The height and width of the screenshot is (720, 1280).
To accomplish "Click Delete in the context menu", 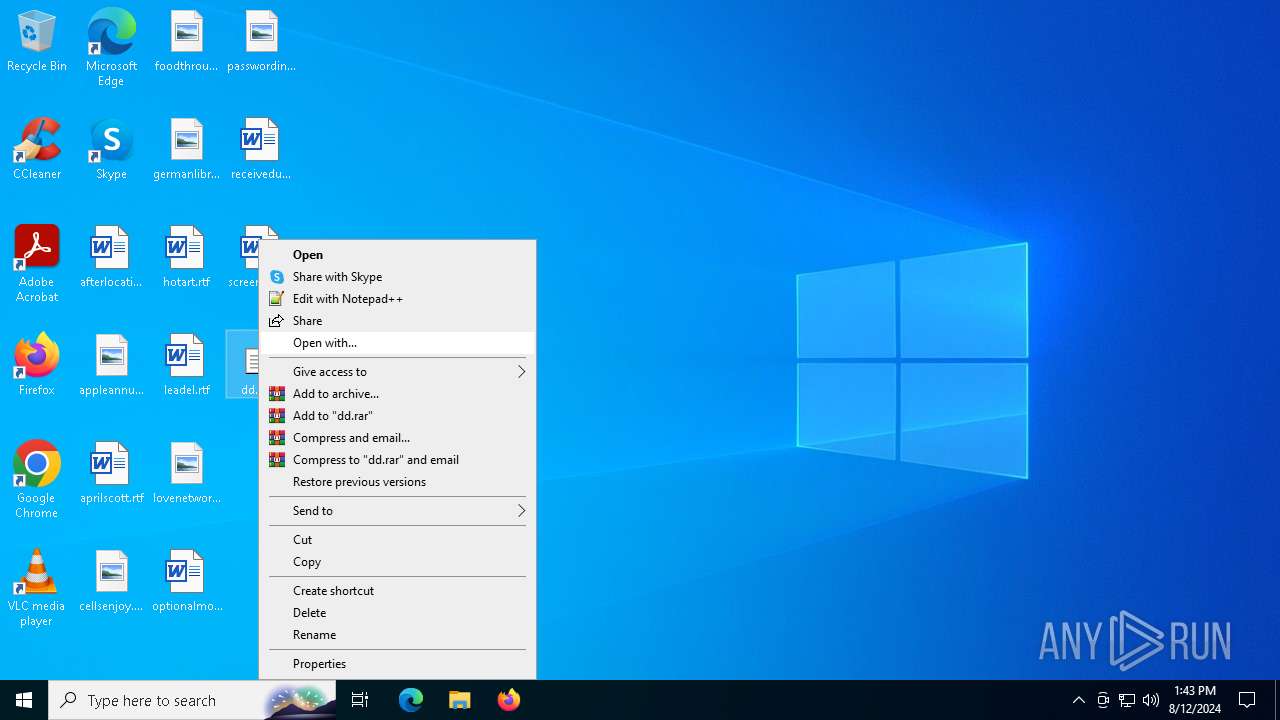I will pos(397,613).
